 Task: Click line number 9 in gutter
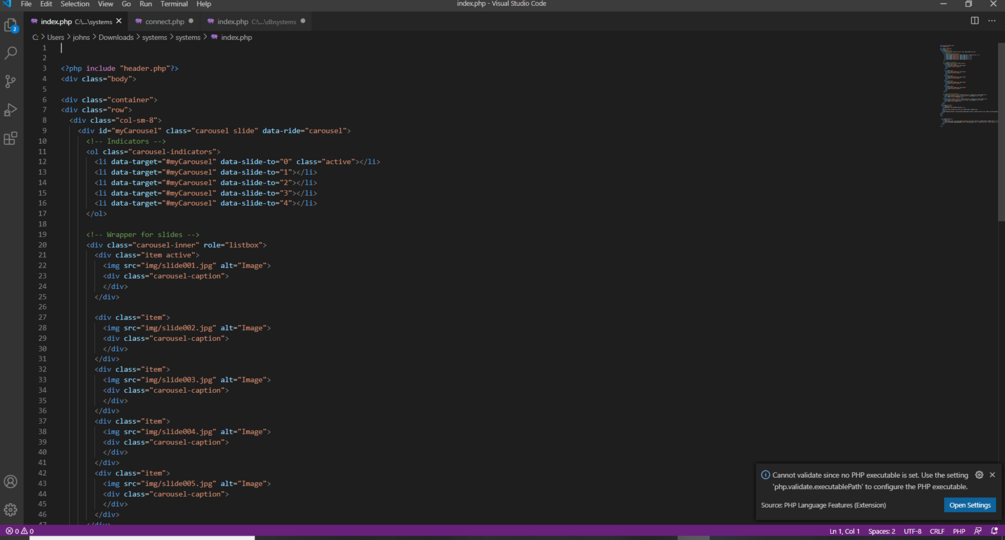[44, 131]
